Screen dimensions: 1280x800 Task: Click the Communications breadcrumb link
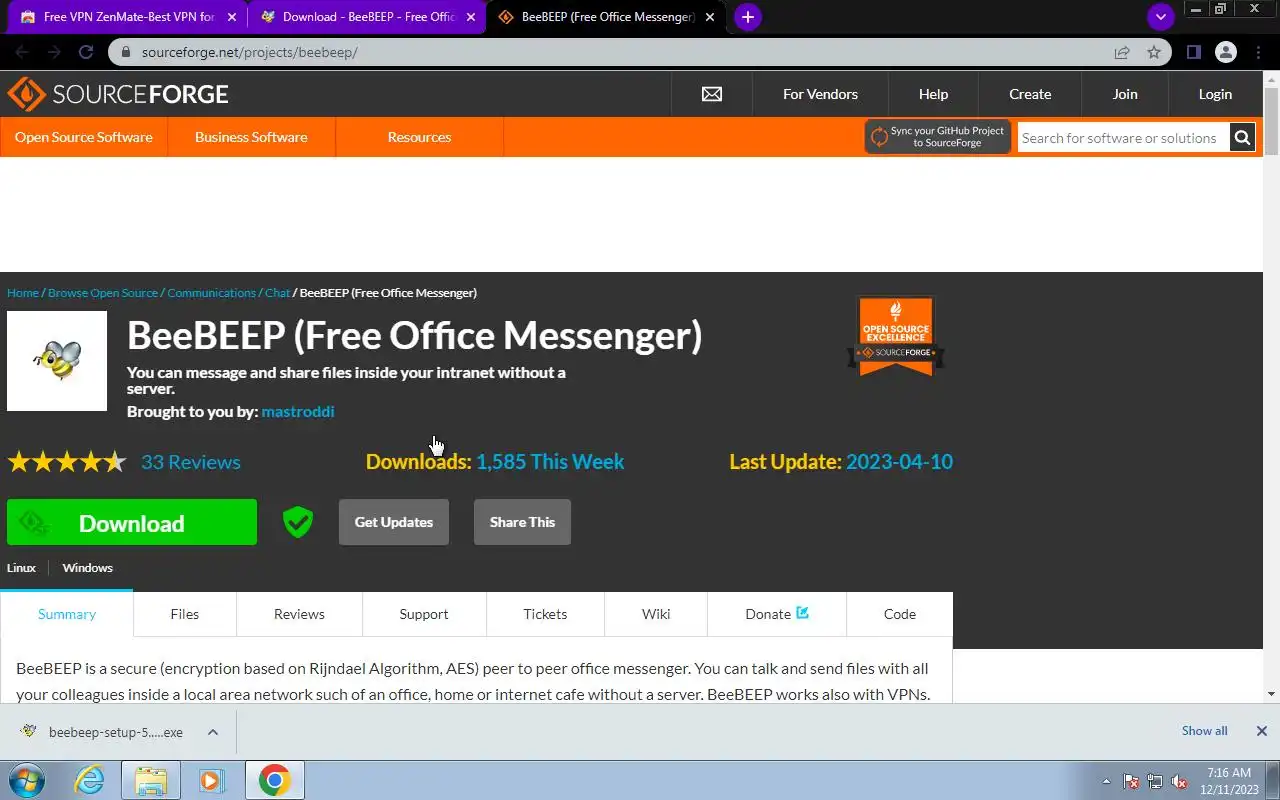[212, 293]
